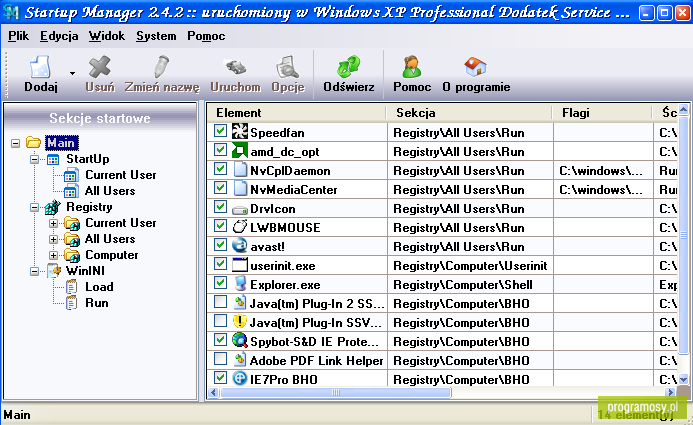Image resolution: width=693 pixels, height=425 pixels.
Task: Select the Load item under WinINI
Action: point(99,287)
